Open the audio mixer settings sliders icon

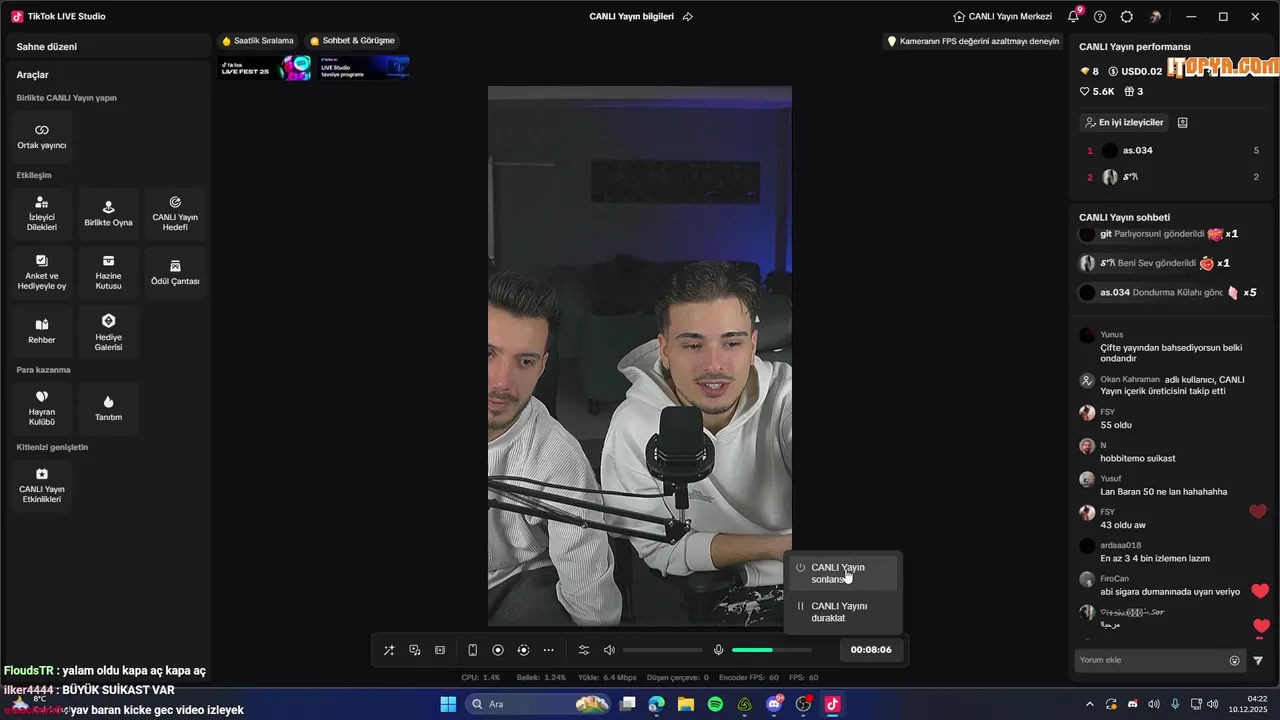[584, 650]
